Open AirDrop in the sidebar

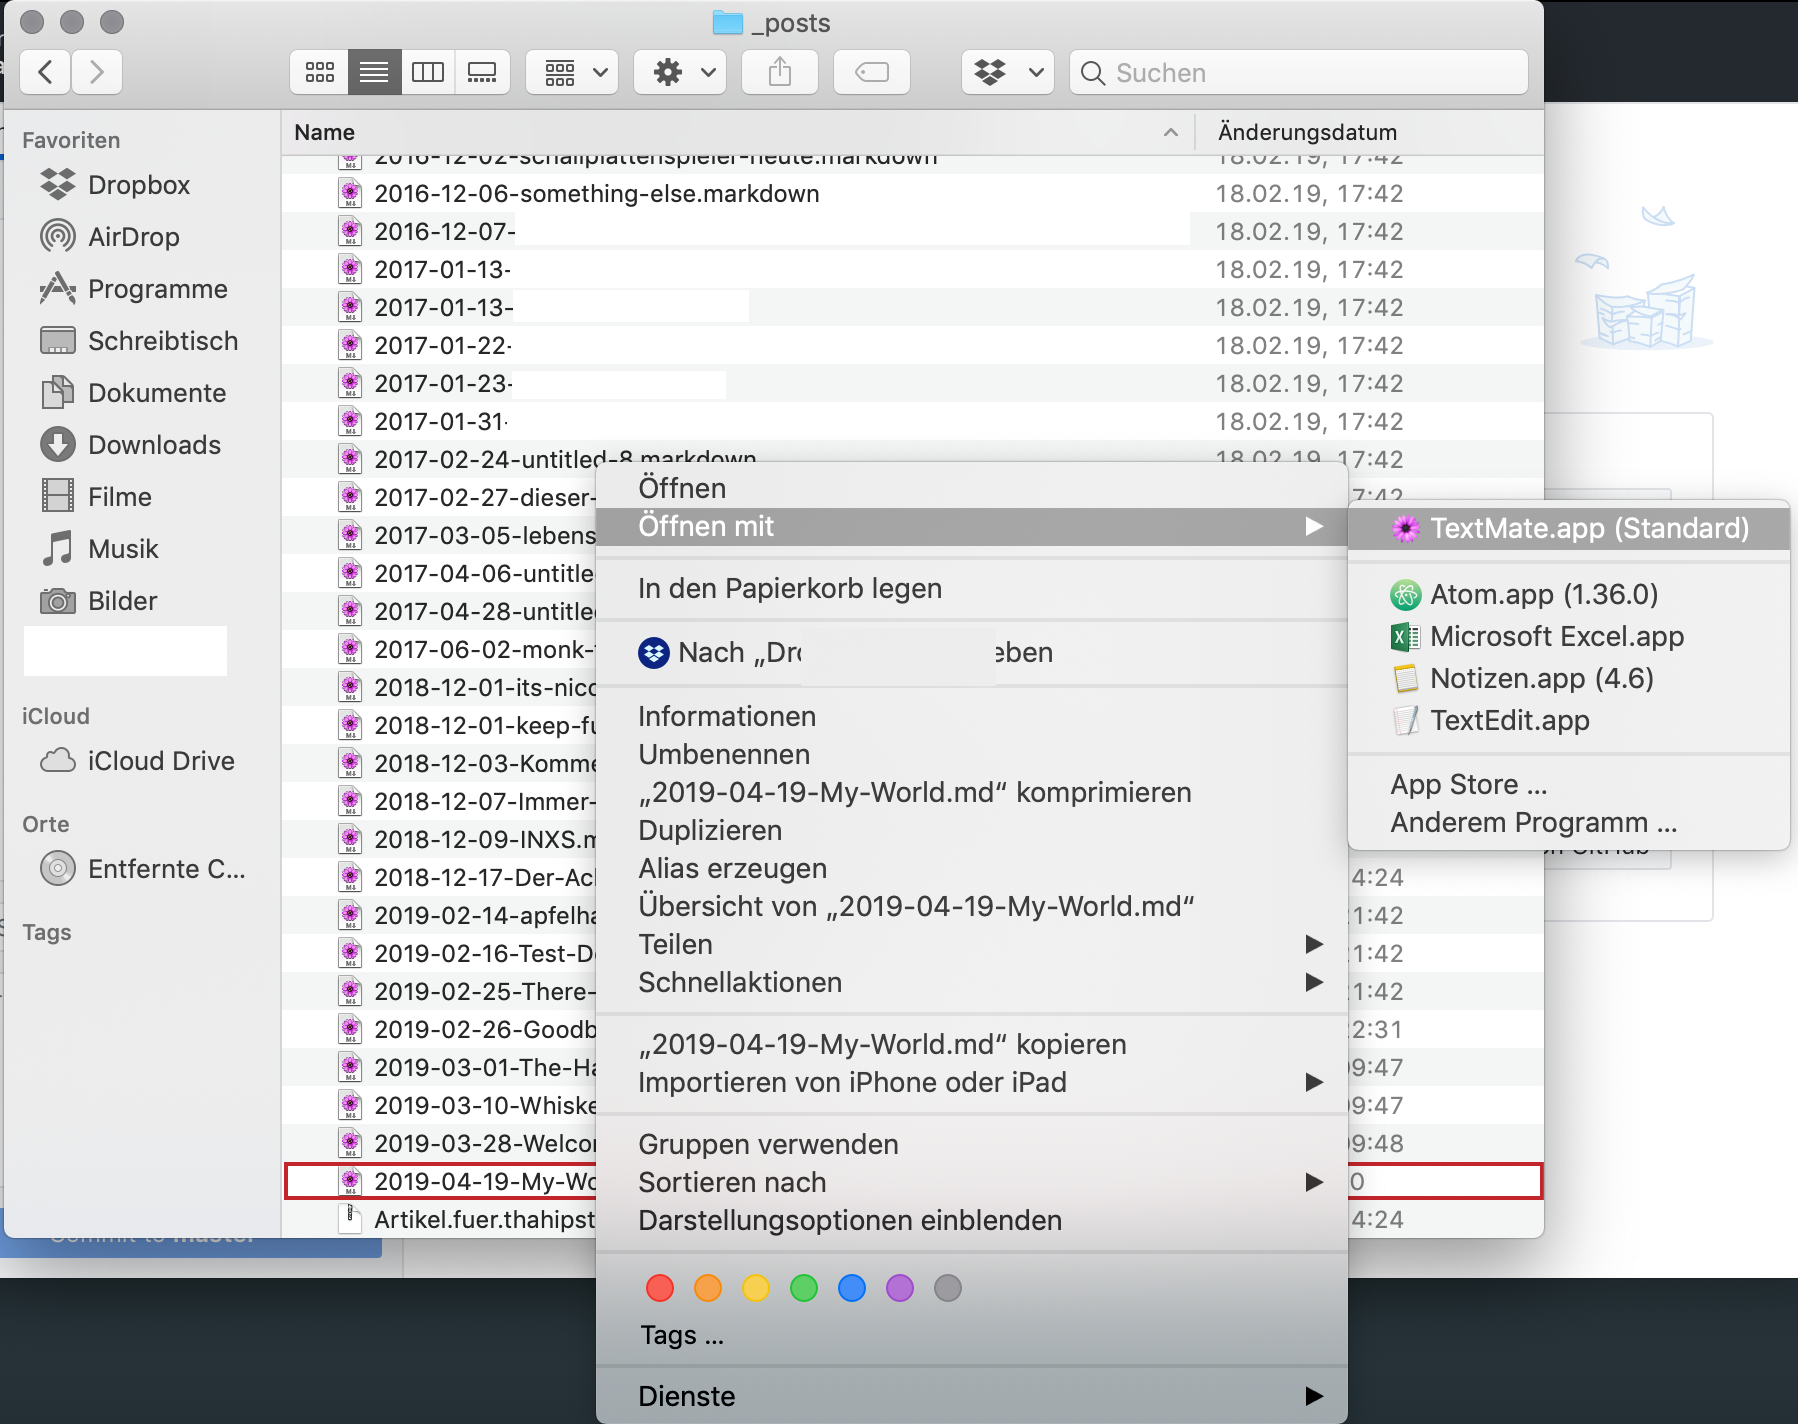click(x=133, y=237)
